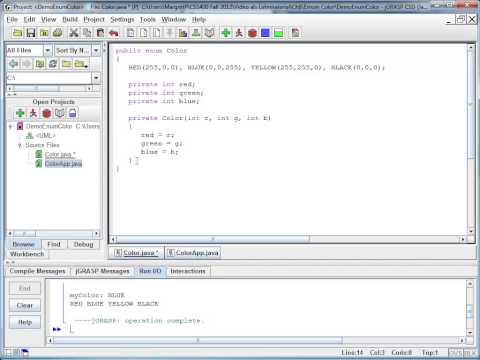Click the last main toolbar document icon
Screen dimensions: 480x360
coord(295,33)
